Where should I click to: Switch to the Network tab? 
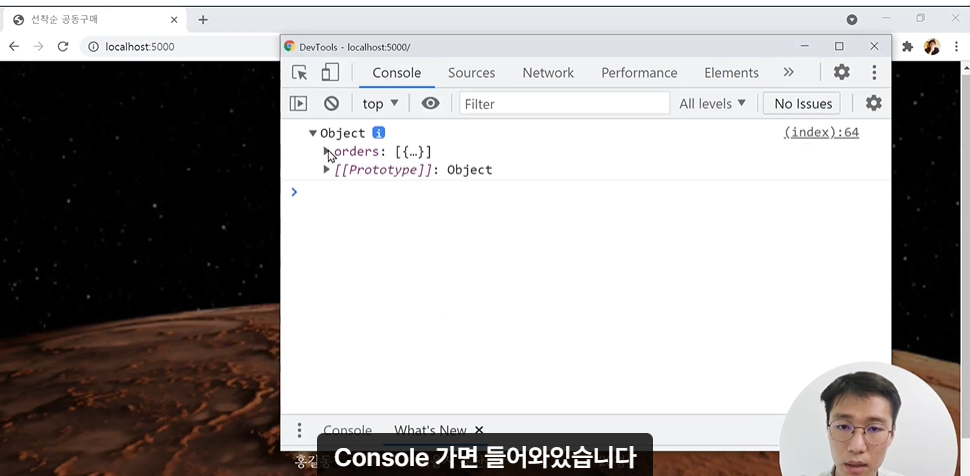coord(548,72)
